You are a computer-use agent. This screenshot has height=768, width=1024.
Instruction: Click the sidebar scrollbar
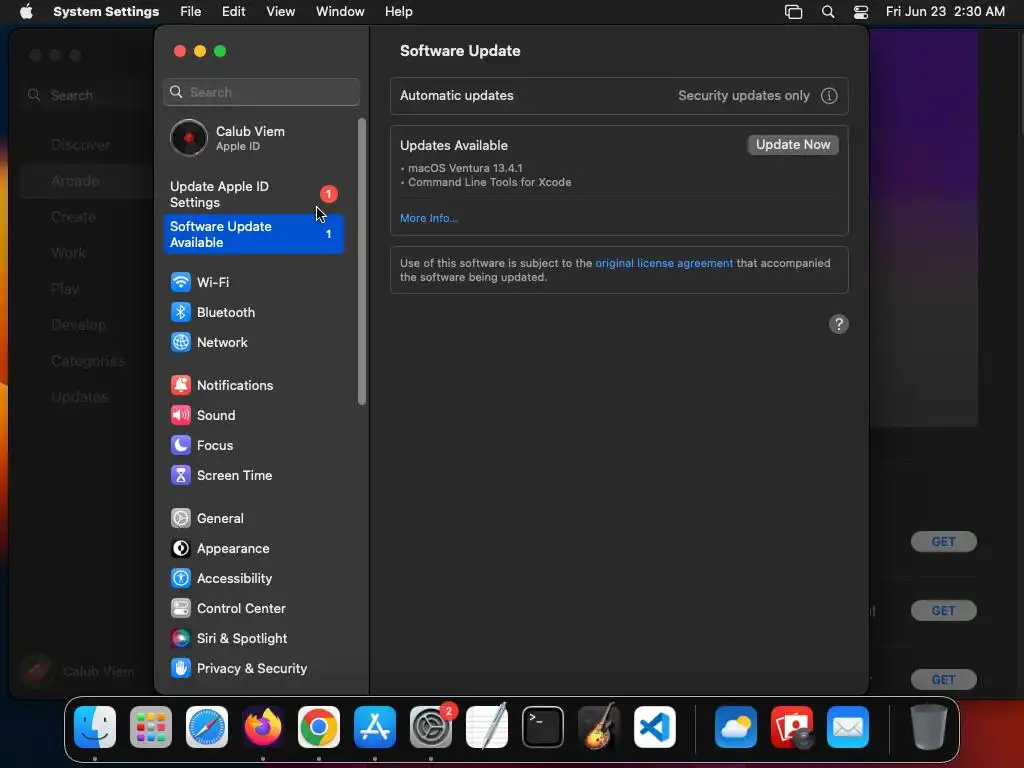point(362,261)
